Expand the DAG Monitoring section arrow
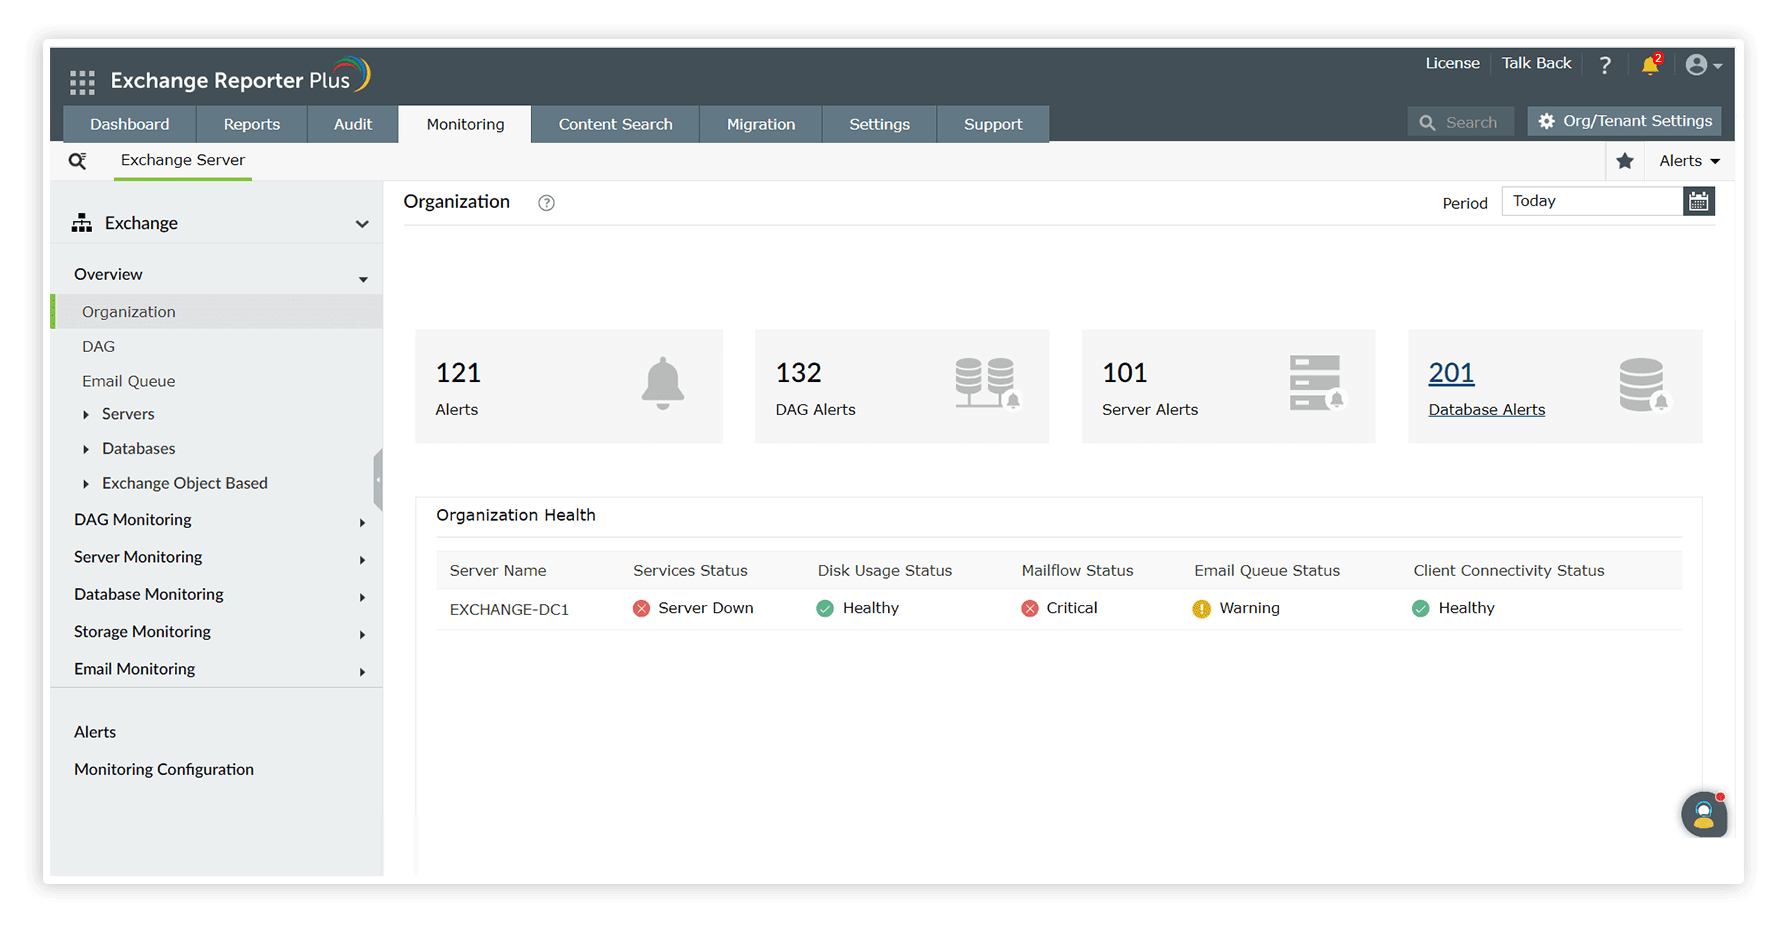This screenshot has width=1792, height=936. 362,523
